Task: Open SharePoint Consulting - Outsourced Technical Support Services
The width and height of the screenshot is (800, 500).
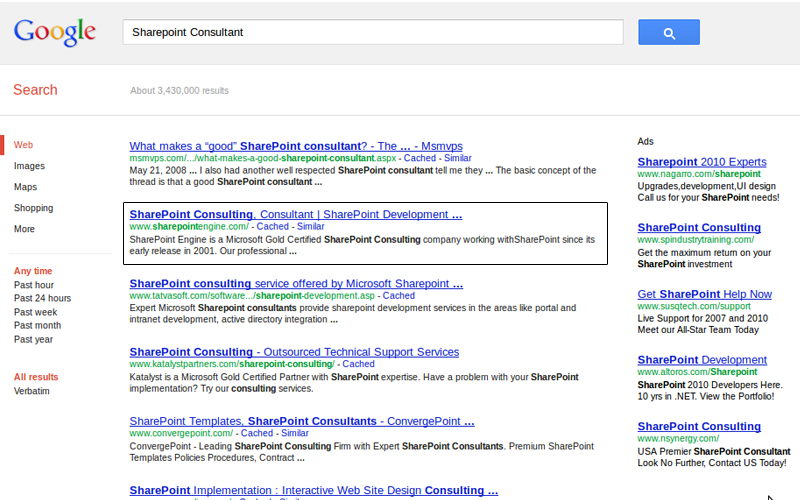Action: (294, 352)
